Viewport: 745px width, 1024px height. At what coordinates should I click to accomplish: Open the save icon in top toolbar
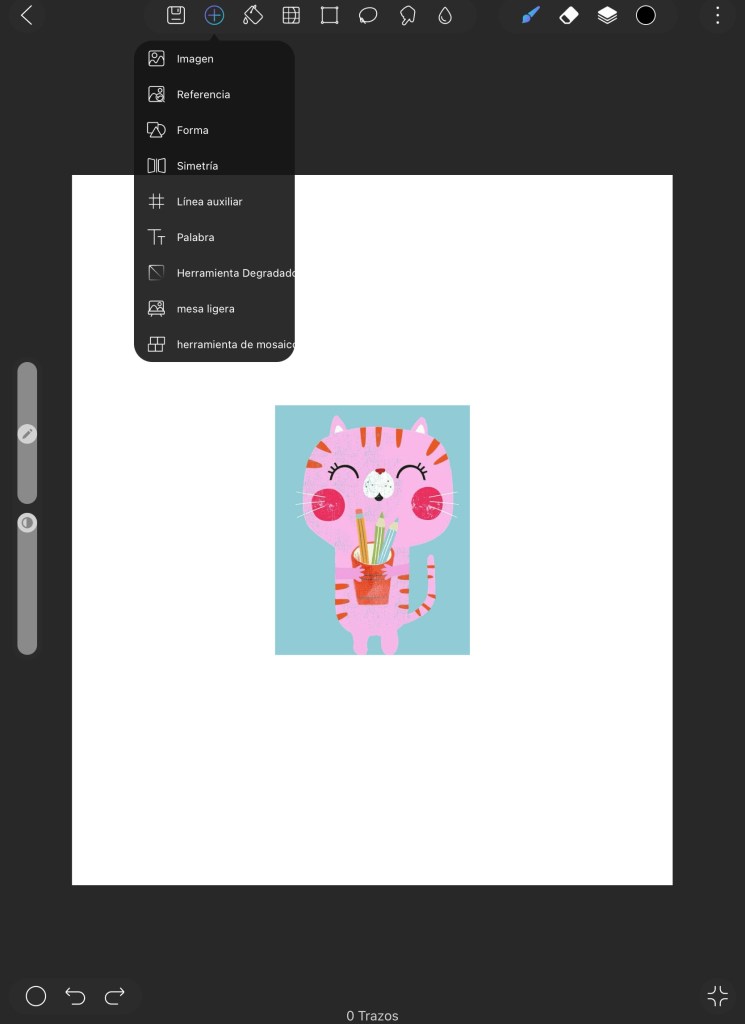coord(176,15)
